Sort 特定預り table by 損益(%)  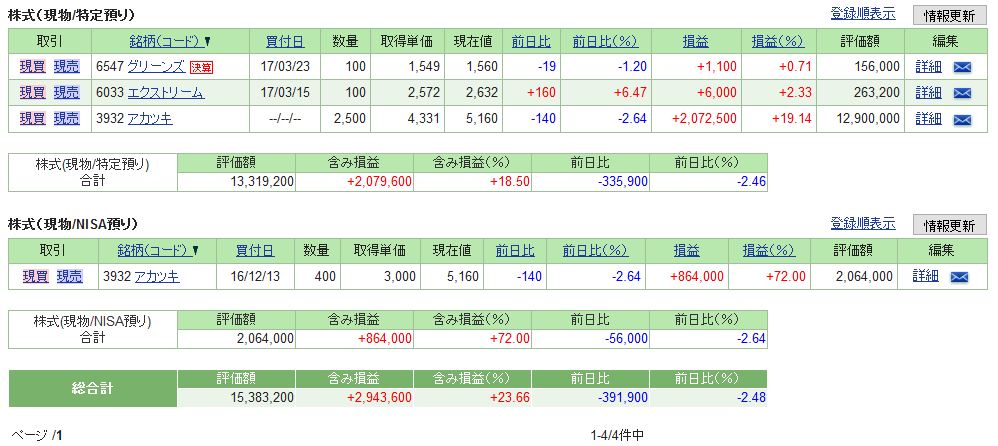[778, 42]
